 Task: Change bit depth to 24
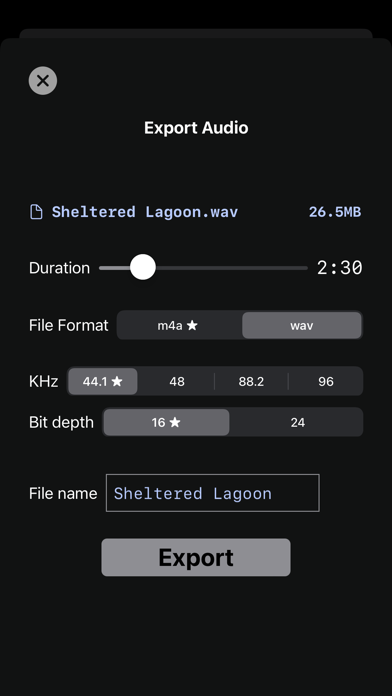(297, 422)
